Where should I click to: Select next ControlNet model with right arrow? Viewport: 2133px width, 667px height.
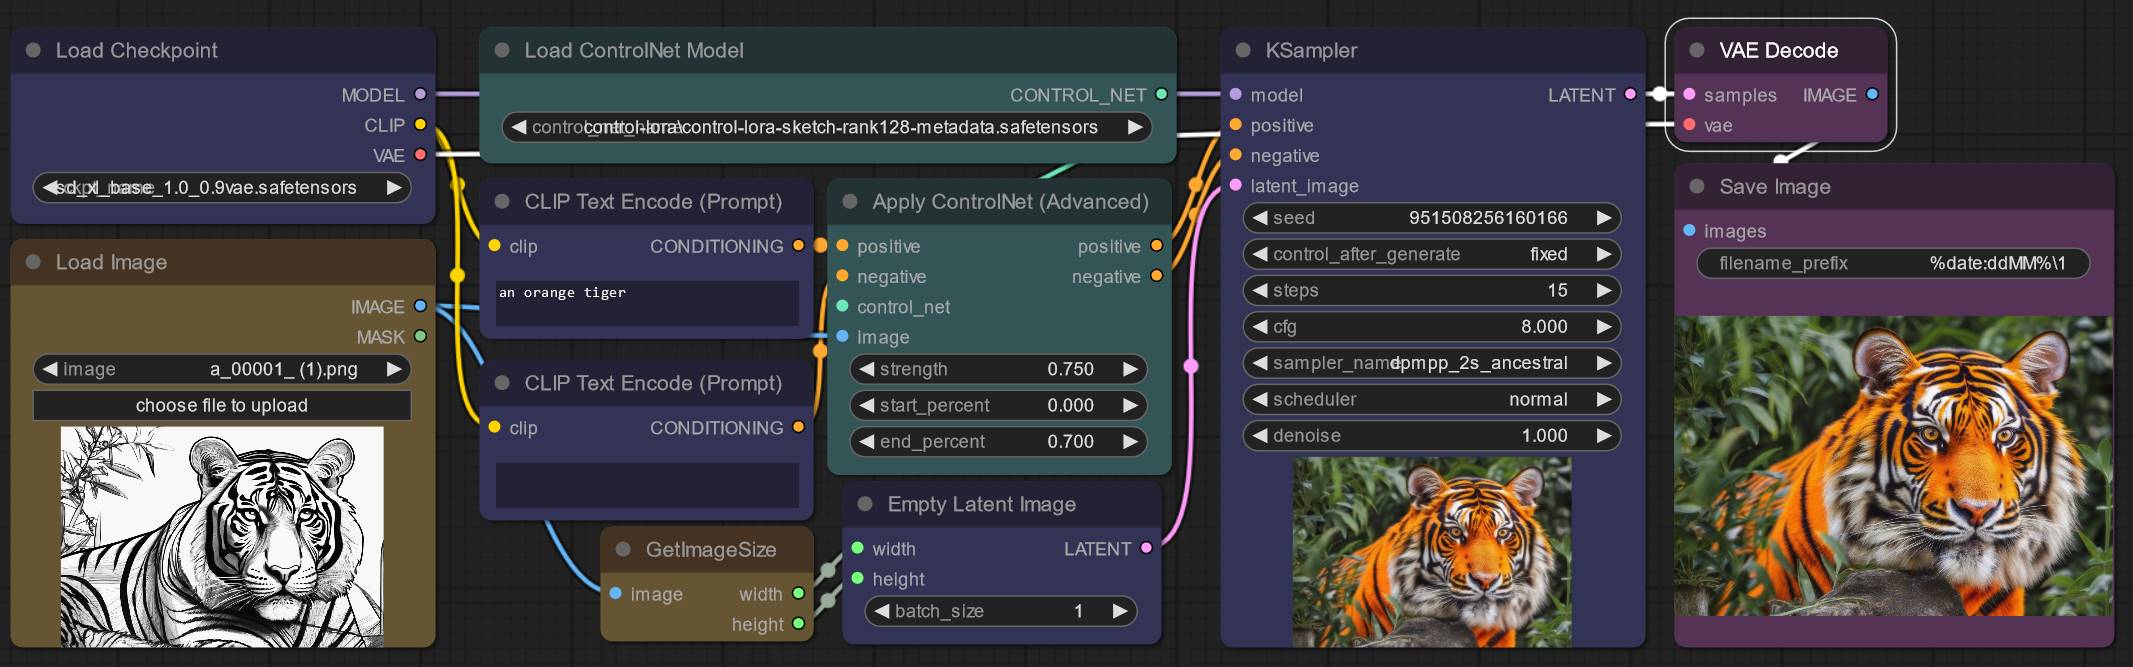pyautogui.click(x=1134, y=127)
